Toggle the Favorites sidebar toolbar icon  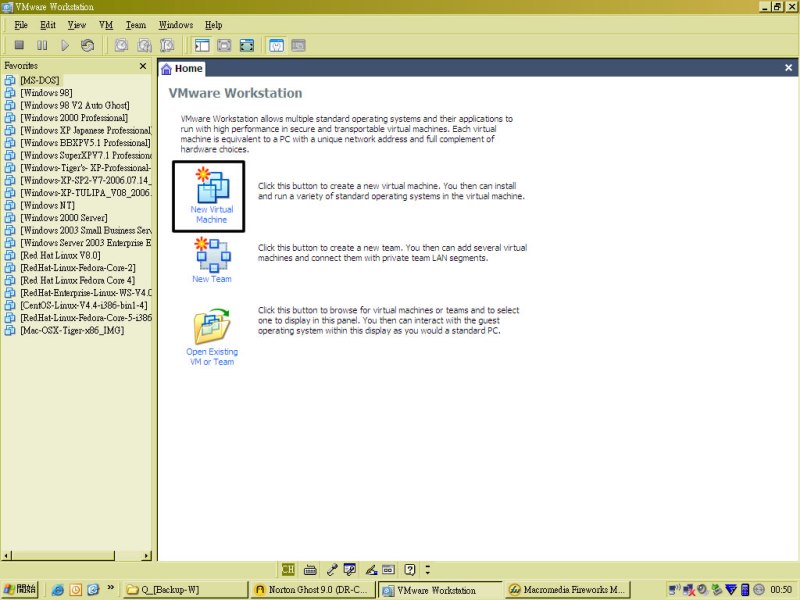[202, 45]
